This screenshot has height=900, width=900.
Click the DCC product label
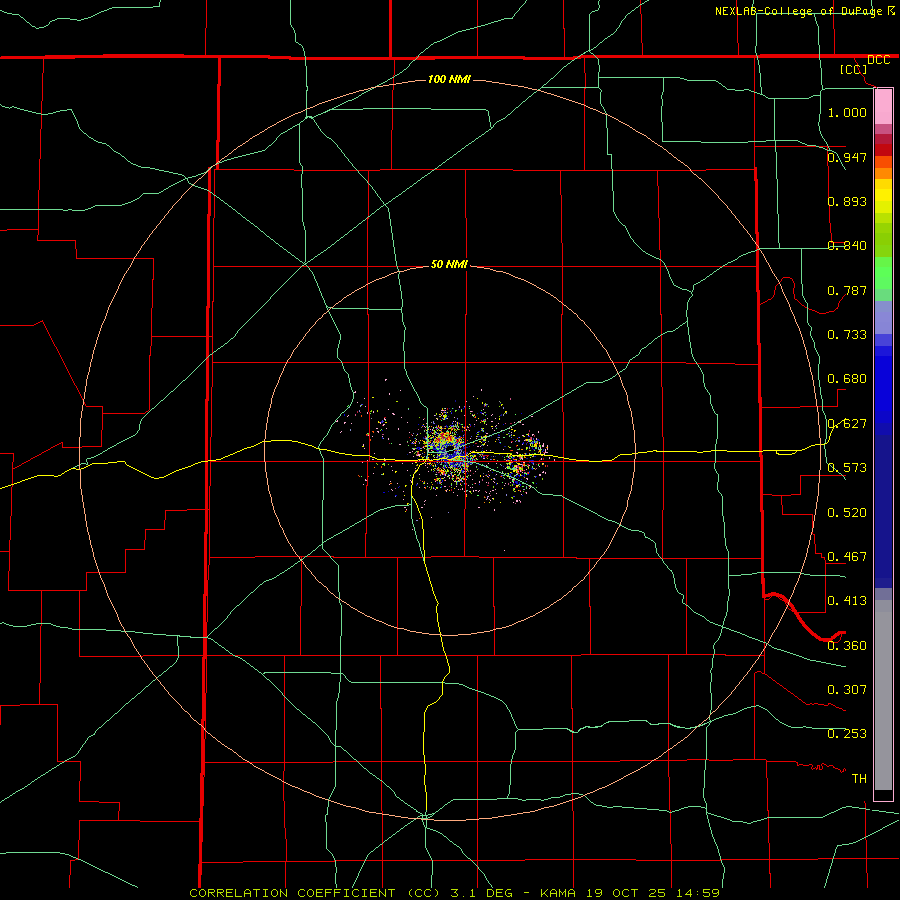878,60
